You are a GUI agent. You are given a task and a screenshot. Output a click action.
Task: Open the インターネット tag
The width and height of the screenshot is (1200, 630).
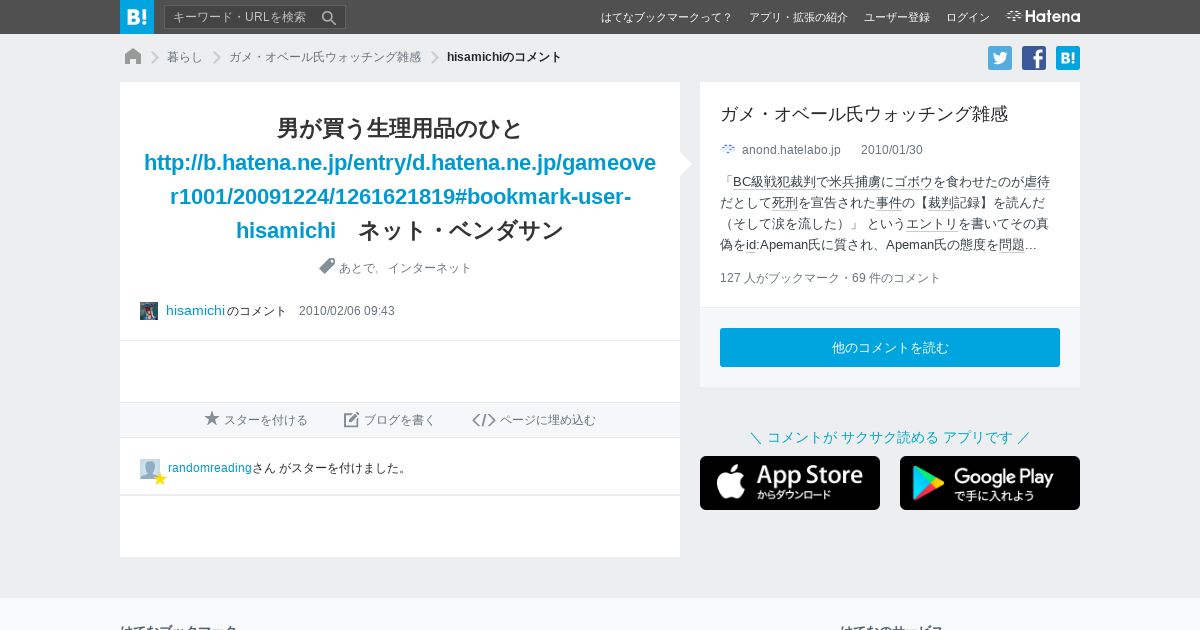tap(430, 268)
